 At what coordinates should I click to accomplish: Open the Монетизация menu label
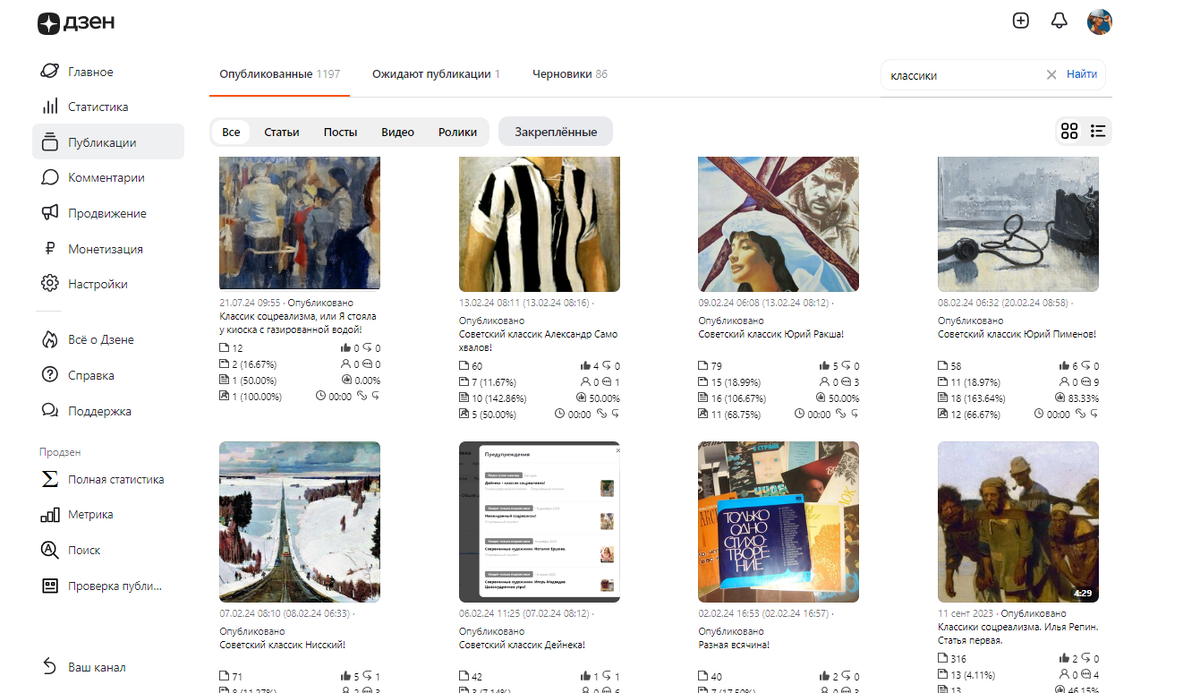click(x=105, y=249)
